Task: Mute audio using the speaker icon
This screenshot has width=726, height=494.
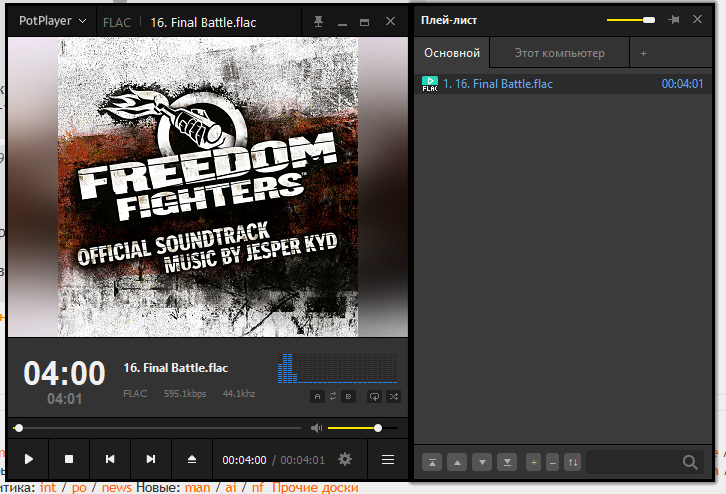Action: pos(317,428)
